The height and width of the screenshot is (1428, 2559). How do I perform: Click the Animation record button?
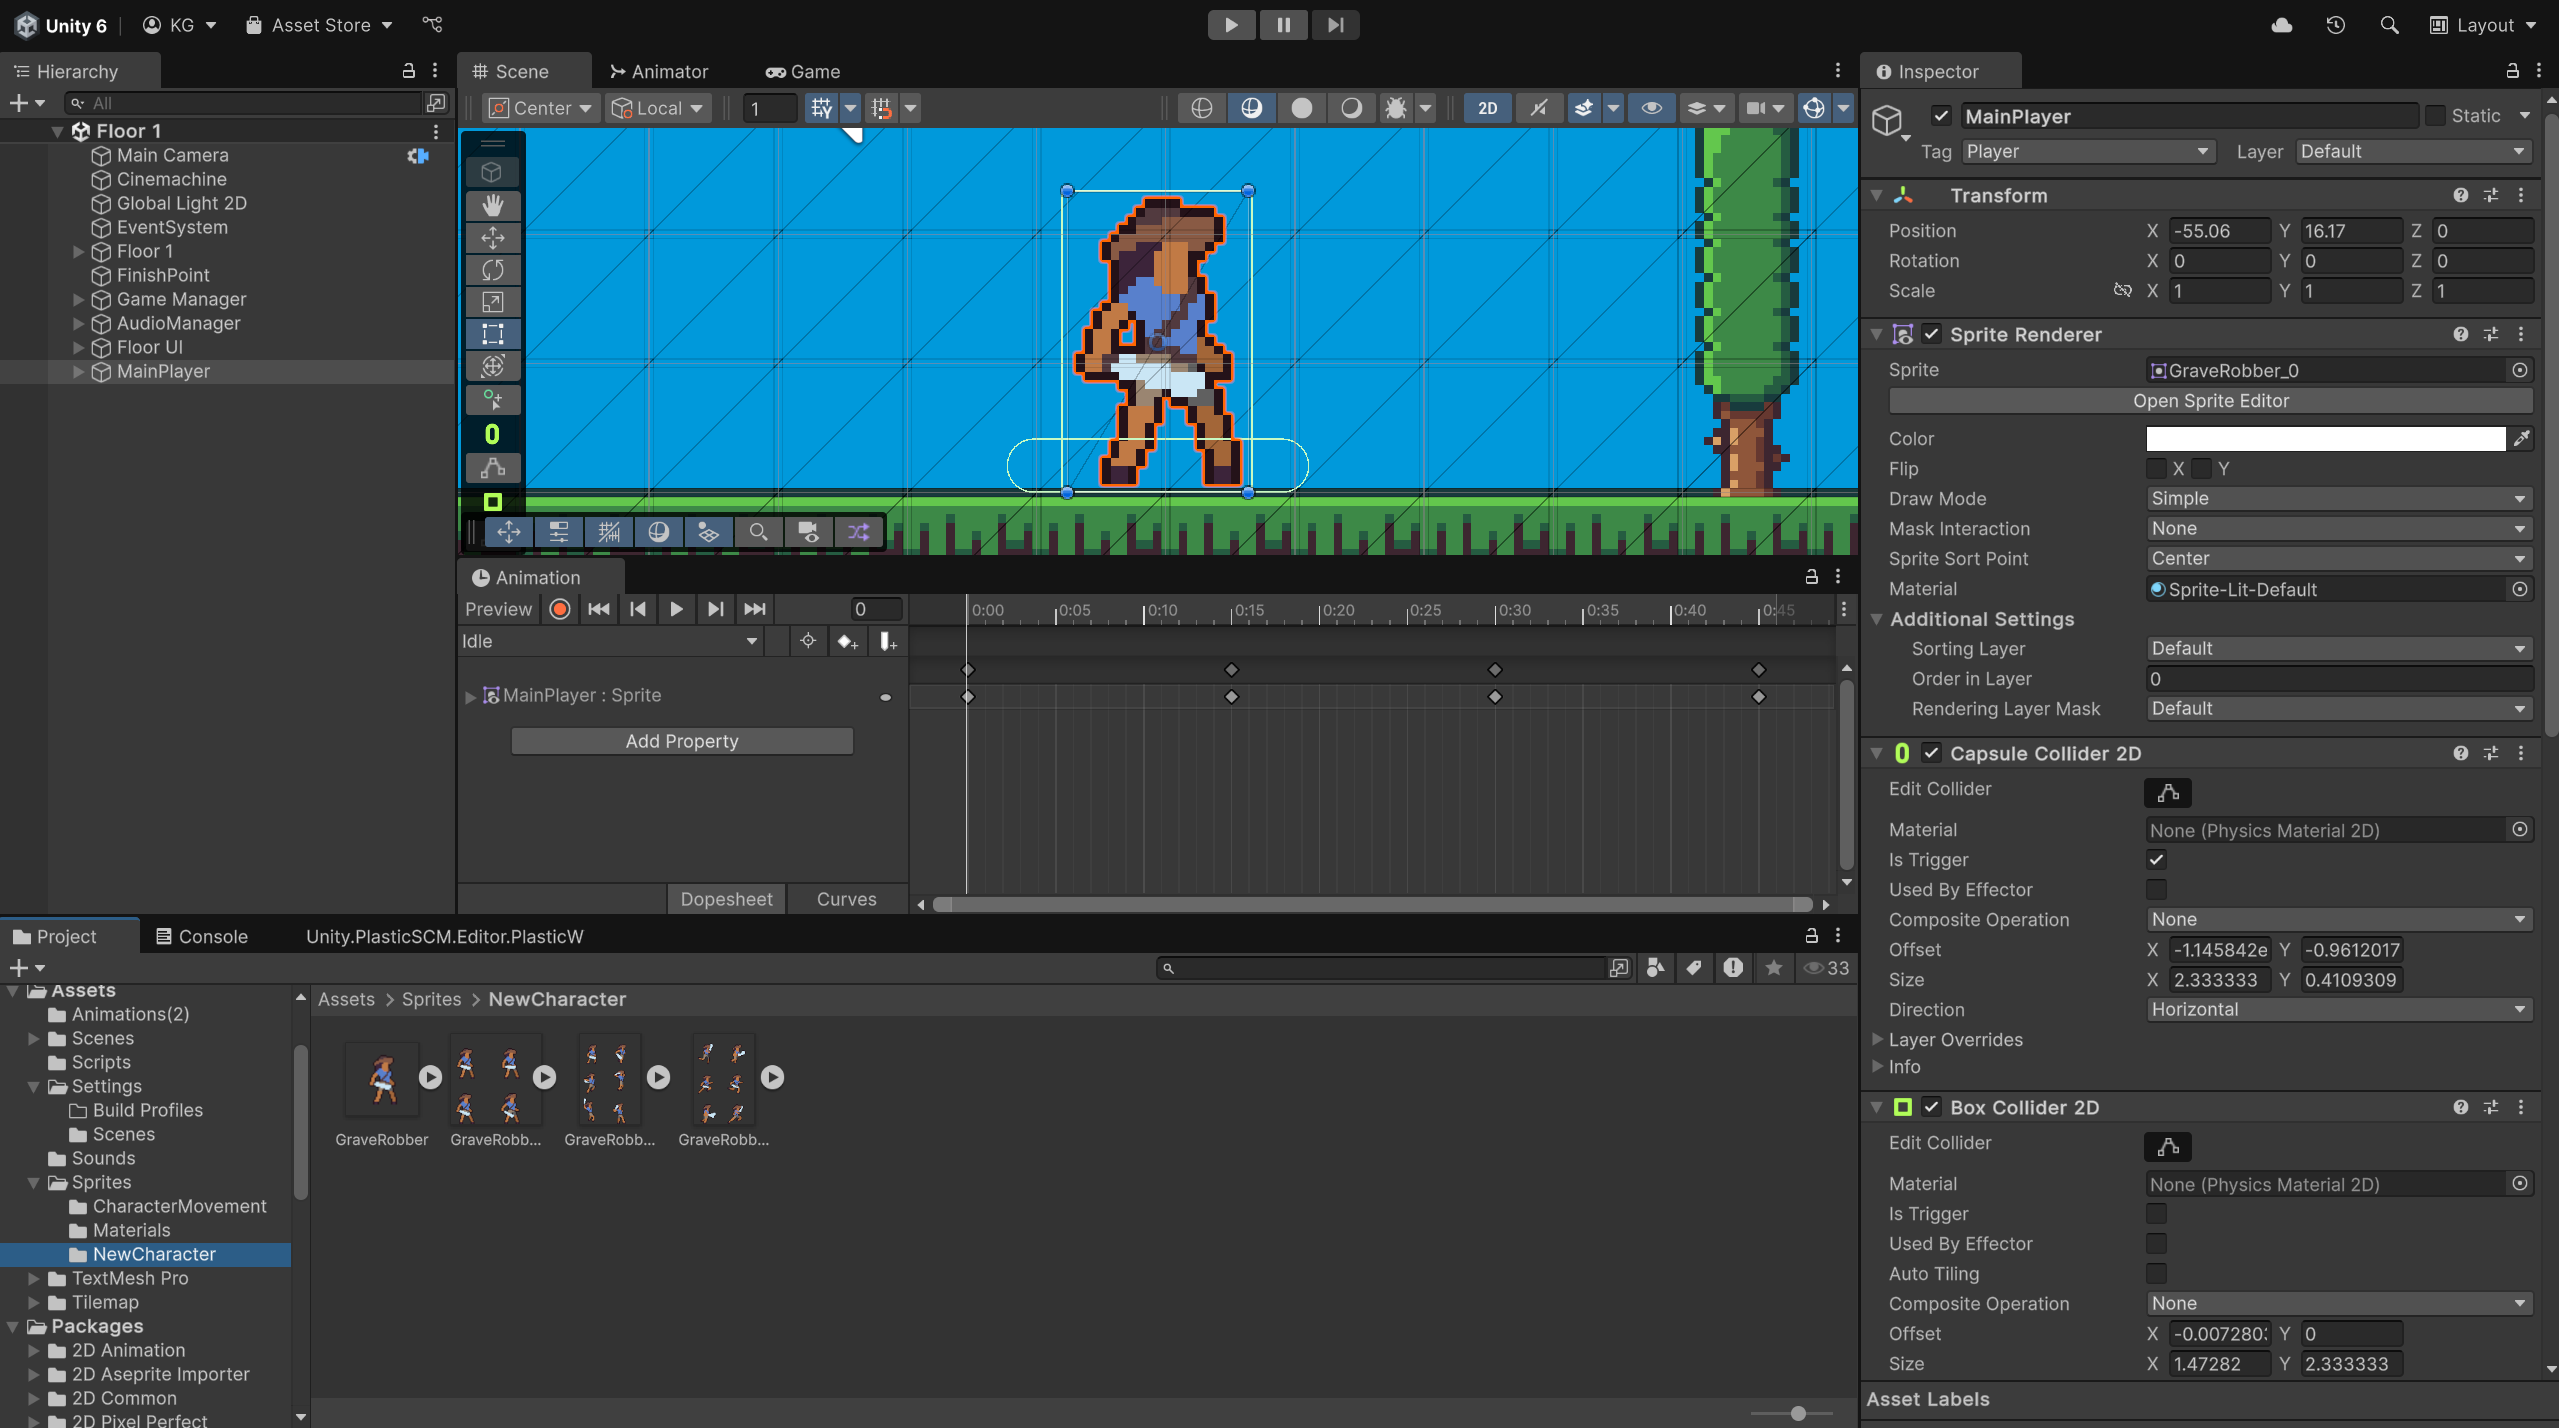pos(560,609)
